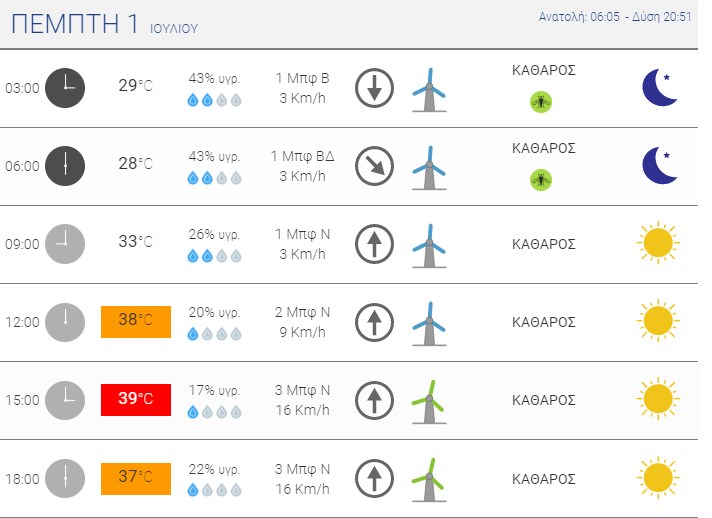Click the 26% υγρ. humidity reading
This screenshot has width=712, height=518.
[214, 234]
